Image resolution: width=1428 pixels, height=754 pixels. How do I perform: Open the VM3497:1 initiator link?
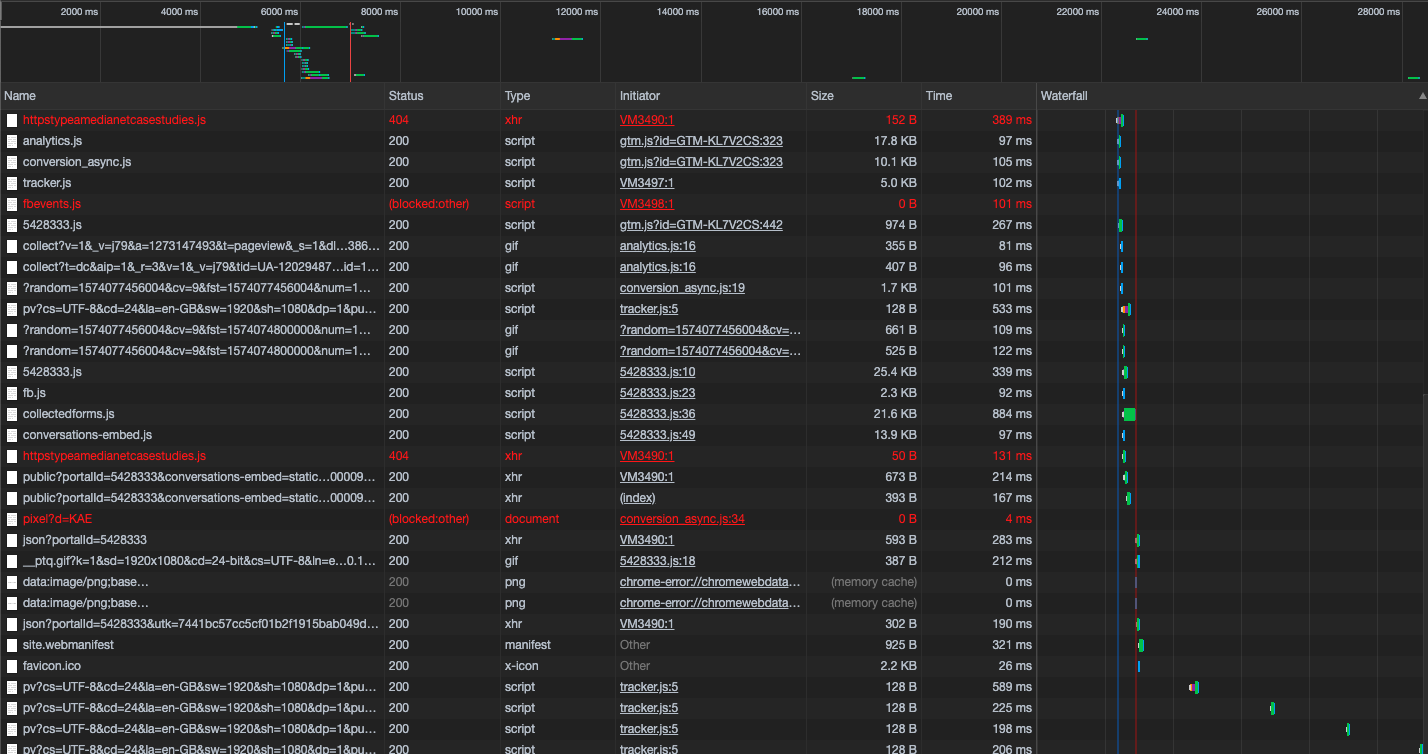click(647, 183)
